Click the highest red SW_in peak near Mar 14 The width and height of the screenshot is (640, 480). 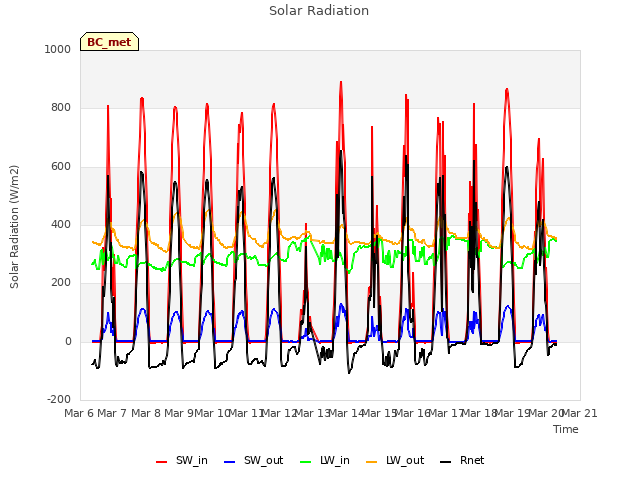[341, 82]
